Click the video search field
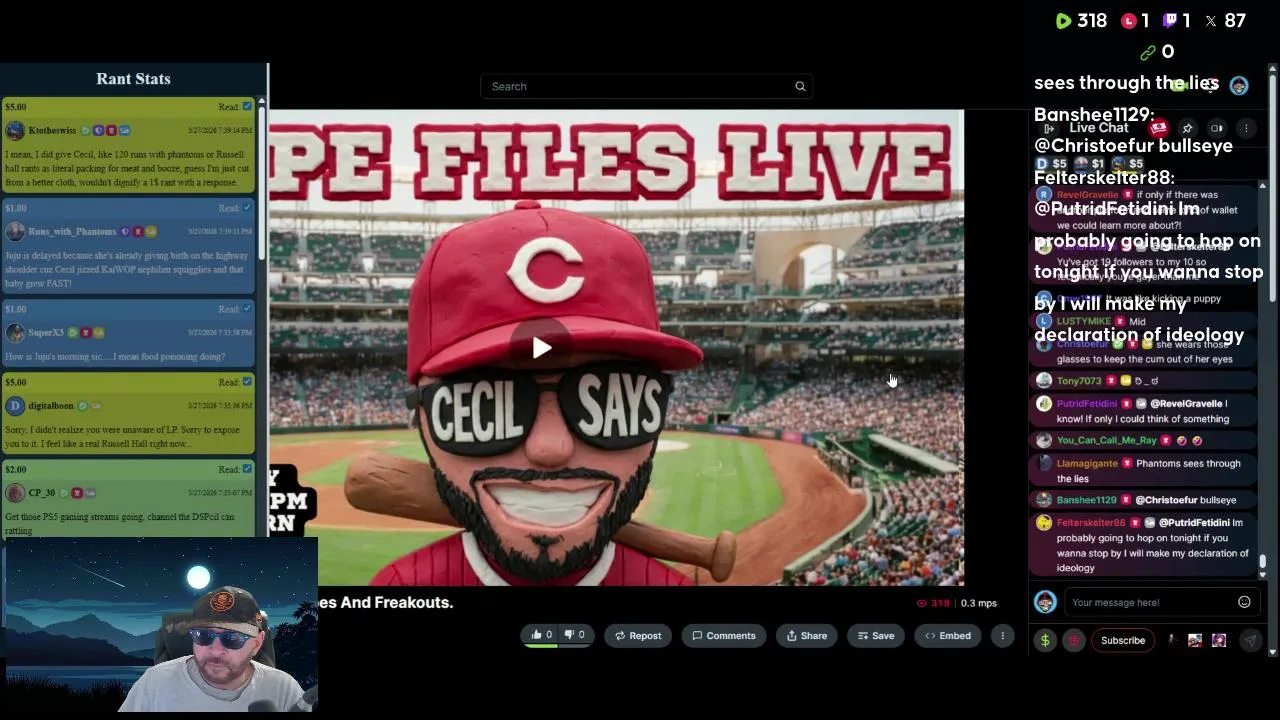 (645, 86)
